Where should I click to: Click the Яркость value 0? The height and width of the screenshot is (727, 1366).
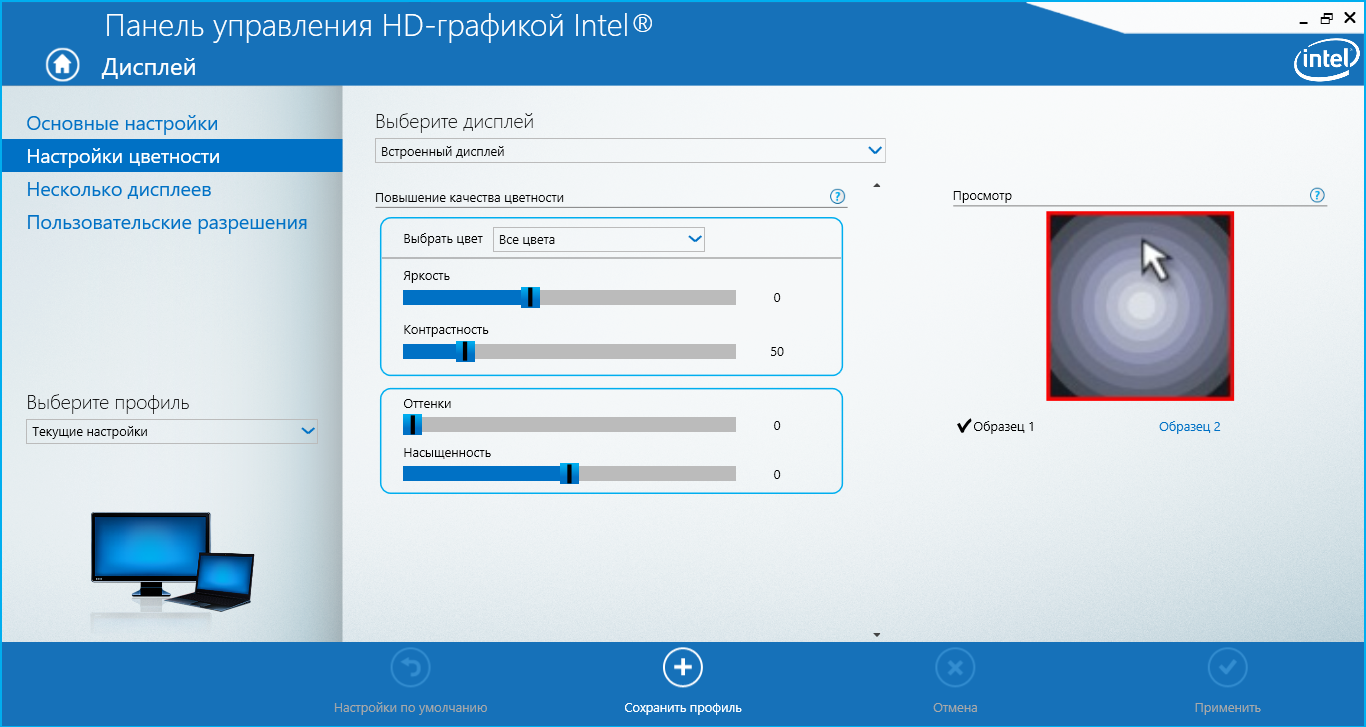pos(777,298)
